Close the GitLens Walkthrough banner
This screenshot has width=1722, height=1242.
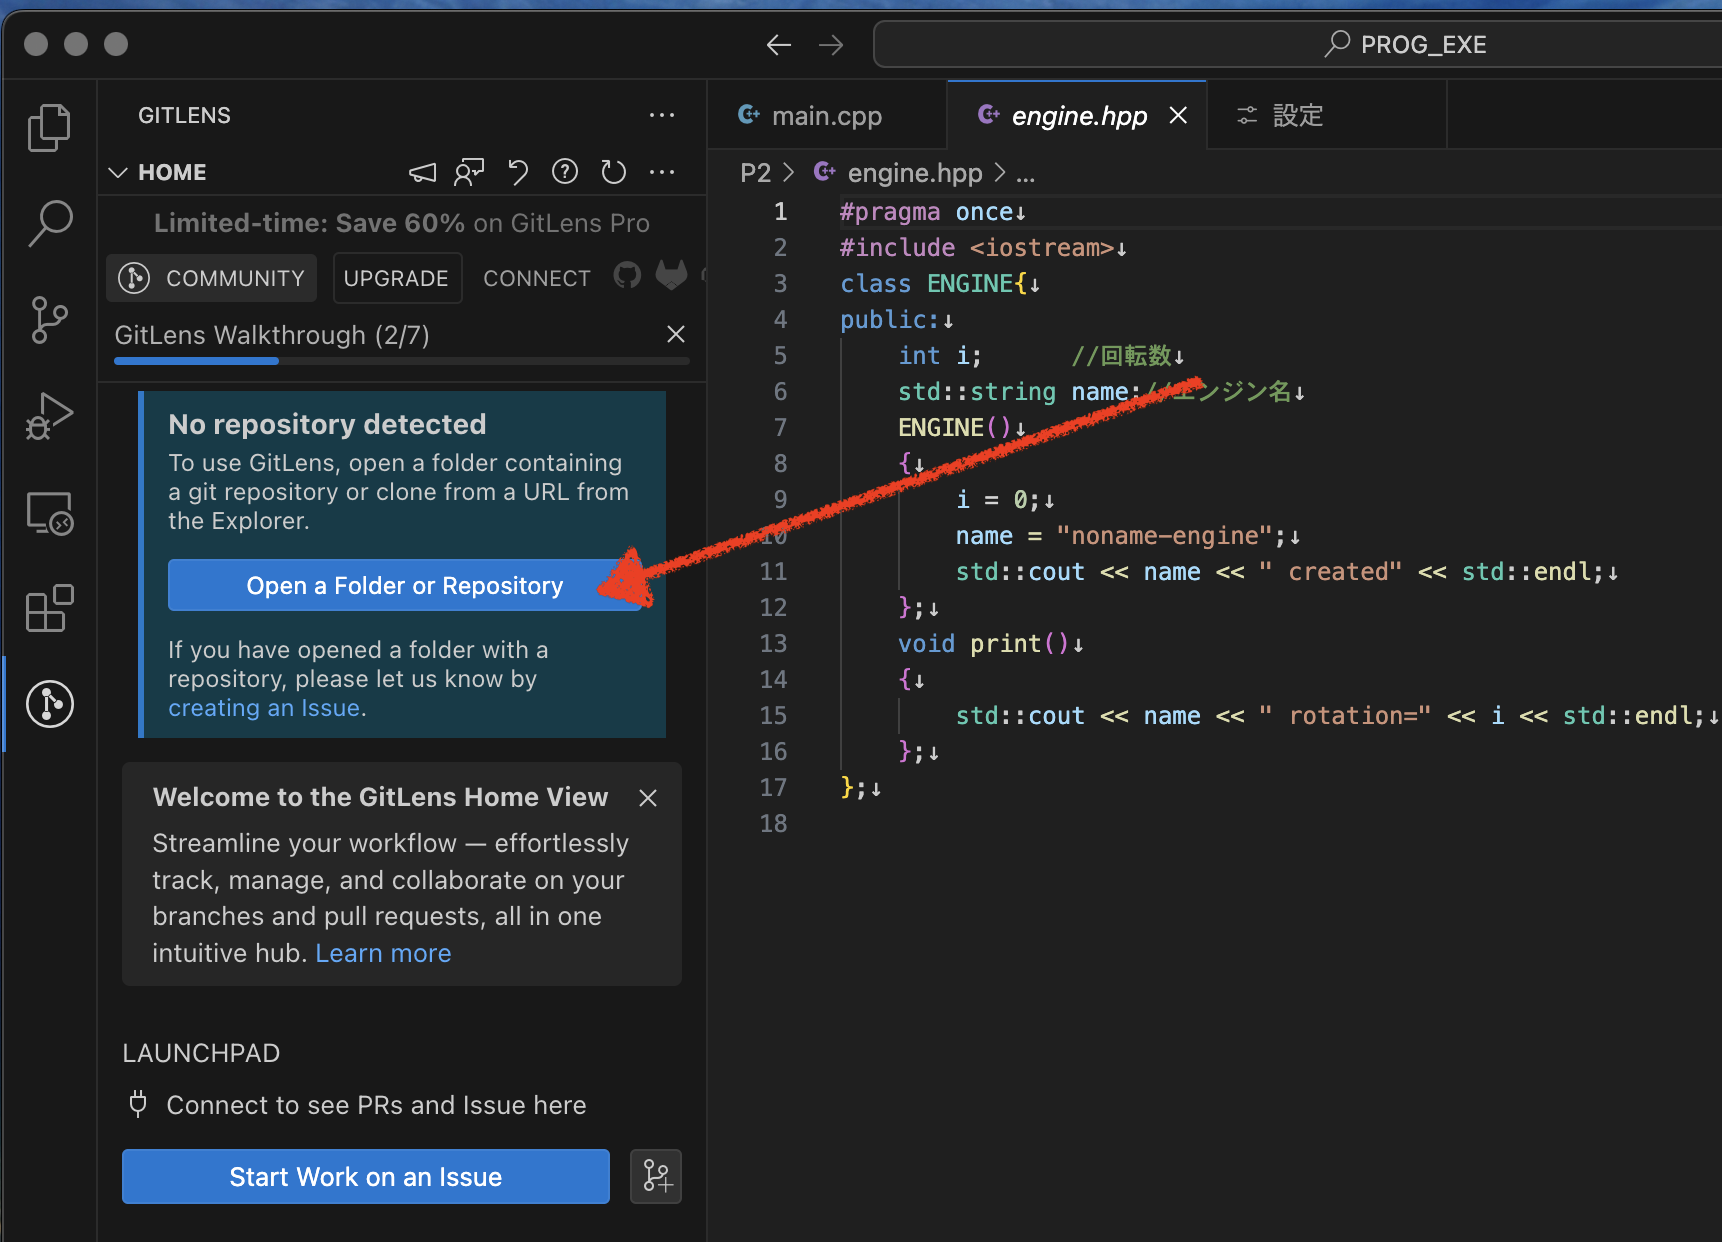[676, 334]
